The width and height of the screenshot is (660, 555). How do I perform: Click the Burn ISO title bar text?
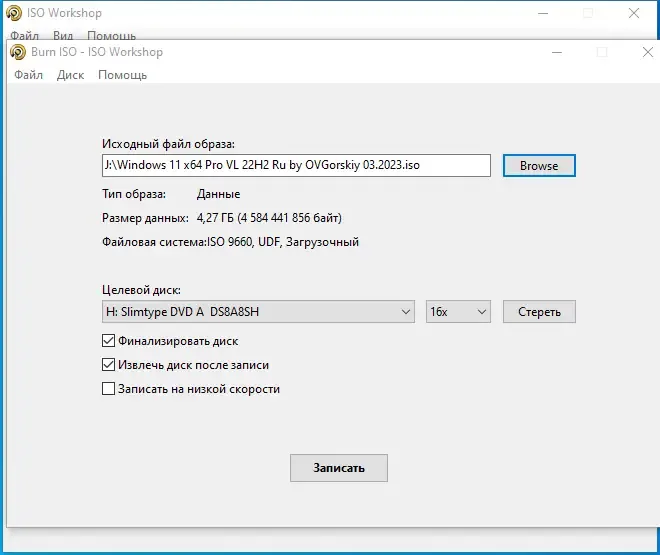pyautogui.click(x=97, y=52)
